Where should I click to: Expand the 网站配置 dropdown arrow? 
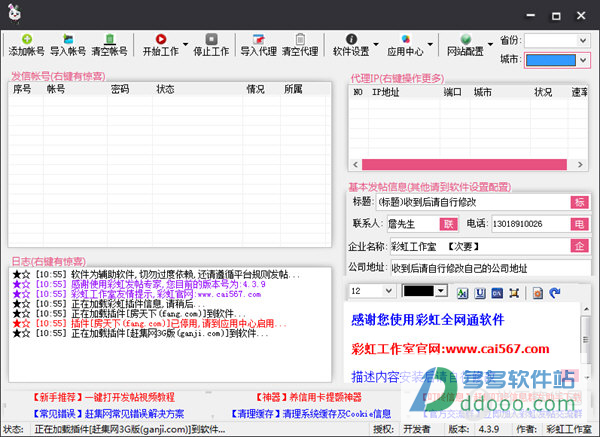pyautogui.click(x=490, y=44)
